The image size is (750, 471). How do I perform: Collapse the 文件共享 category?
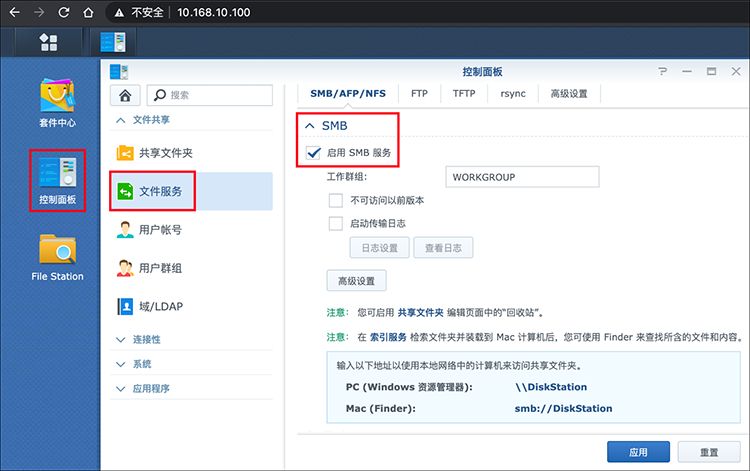121,120
